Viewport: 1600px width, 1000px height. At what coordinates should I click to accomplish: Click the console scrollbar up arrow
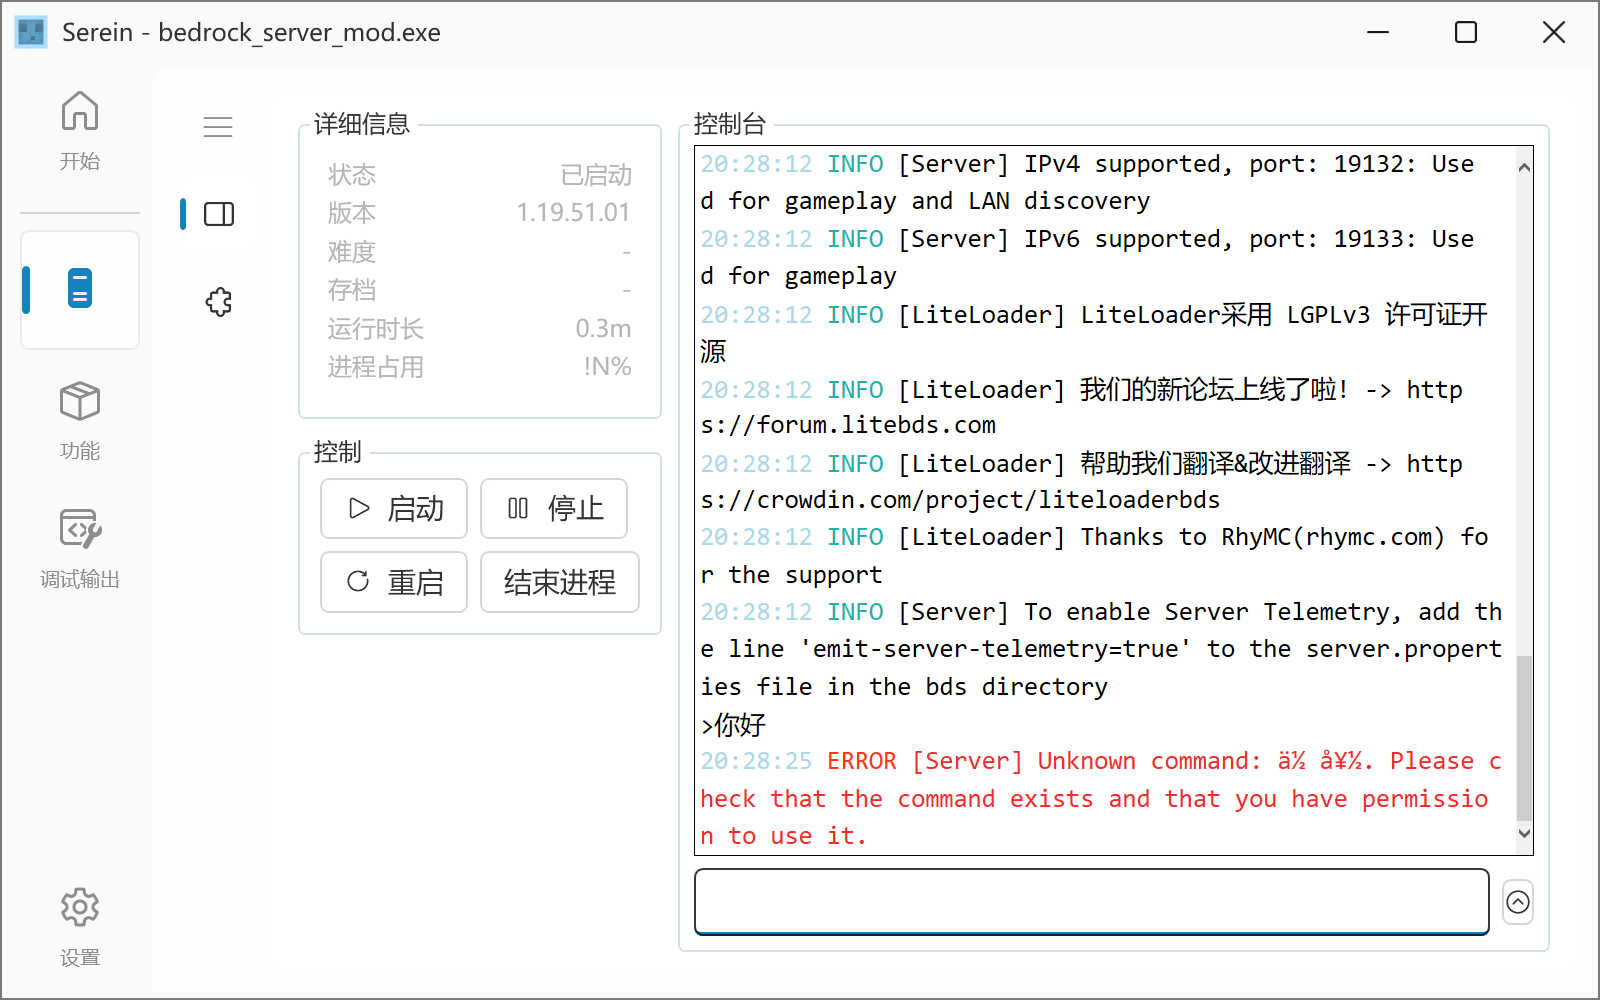(x=1524, y=167)
